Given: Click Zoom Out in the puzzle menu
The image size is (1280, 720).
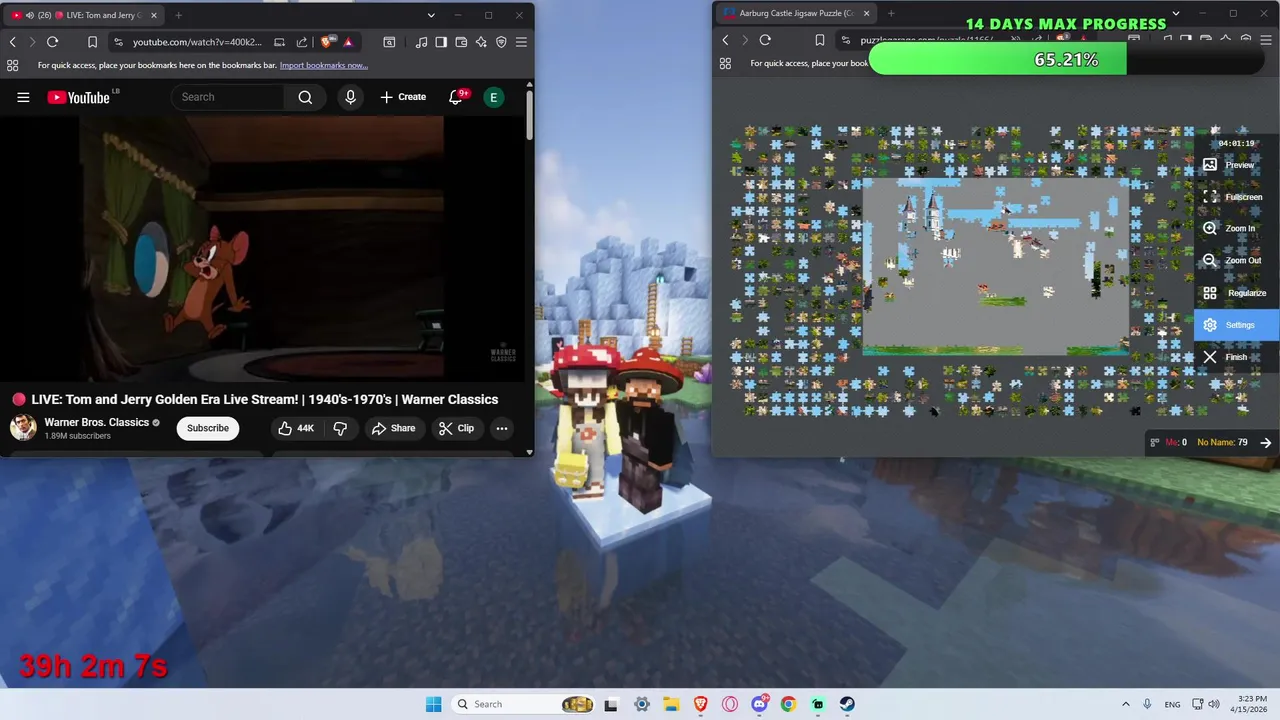Looking at the screenshot, I should coord(1237,261).
